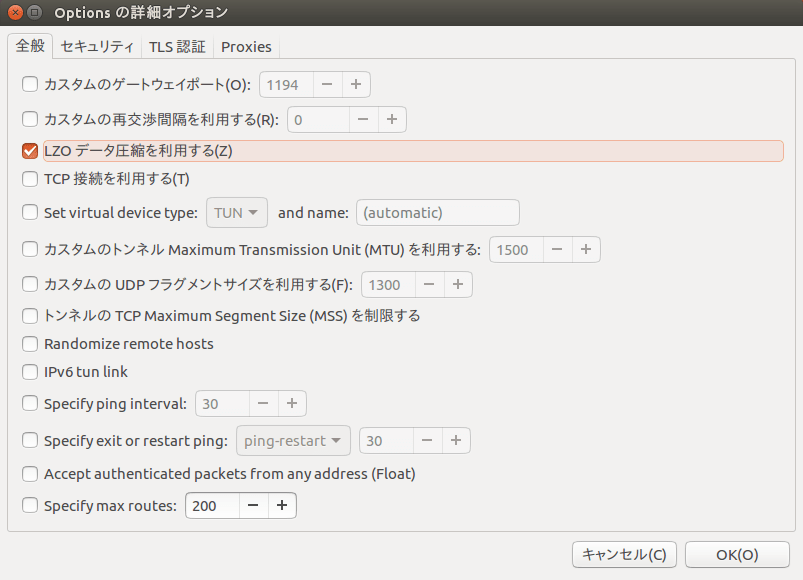This screenshot has width=803, height=580.
Task: Enable IPv6 tun link
Action: click(29, 372)
